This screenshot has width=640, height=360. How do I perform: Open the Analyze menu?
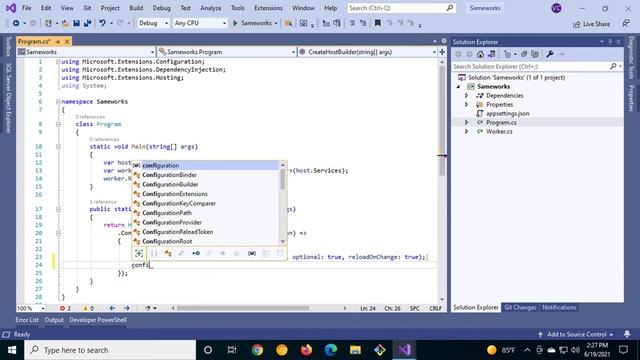[x=211, y=8]
